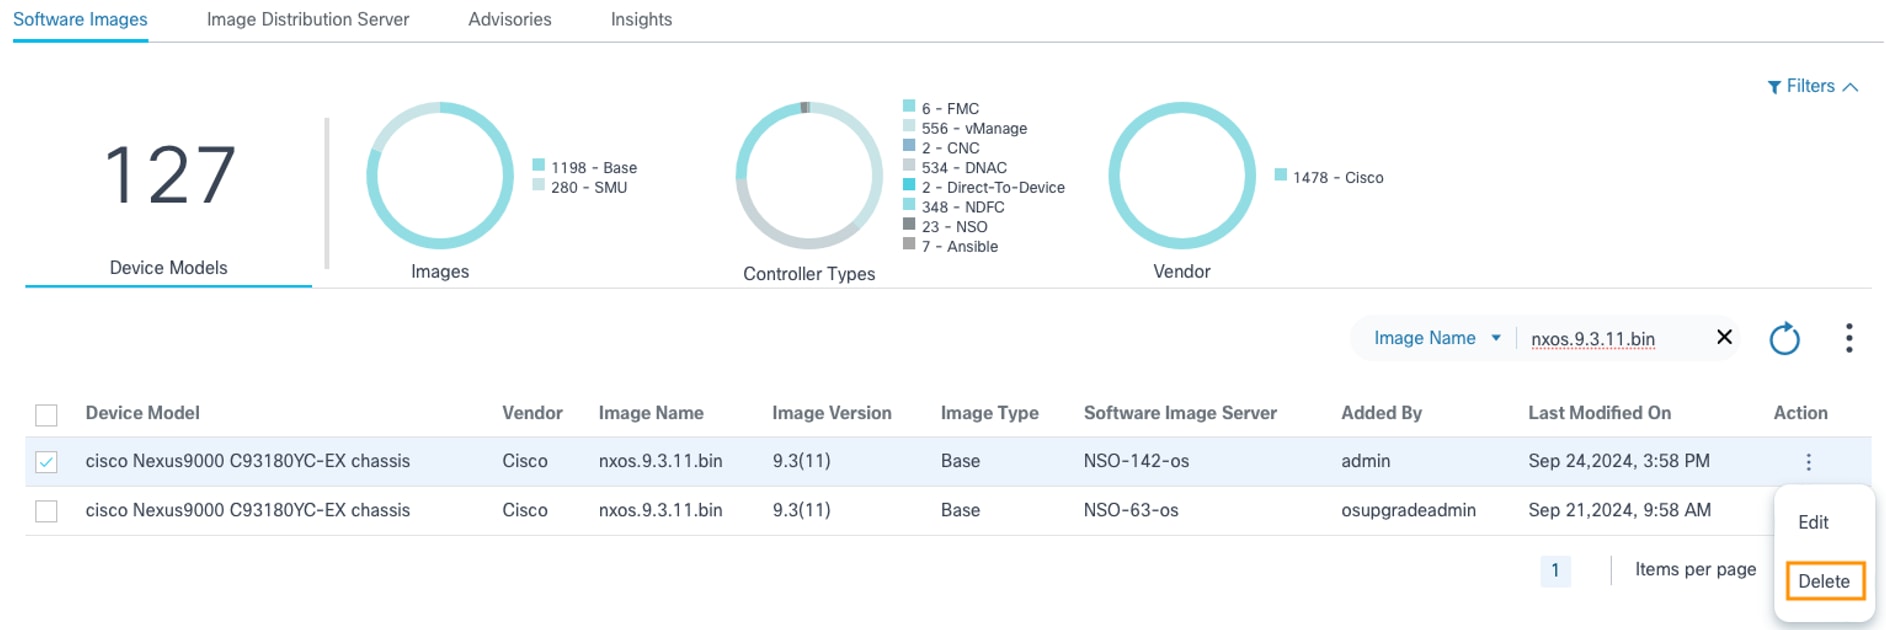
Task: Collapse the Filters panel chevron
Action: pyautogui.click(x=1851, y=87)
